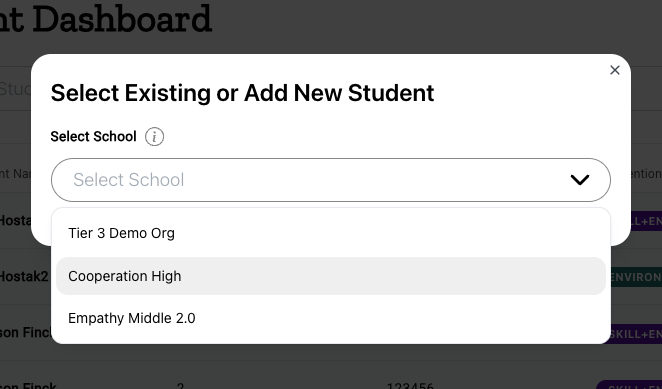The height and width of the screenshot is (389, 662).
Task: Close the Select Existing Student dialog
Action: click(x=615, y=70)
